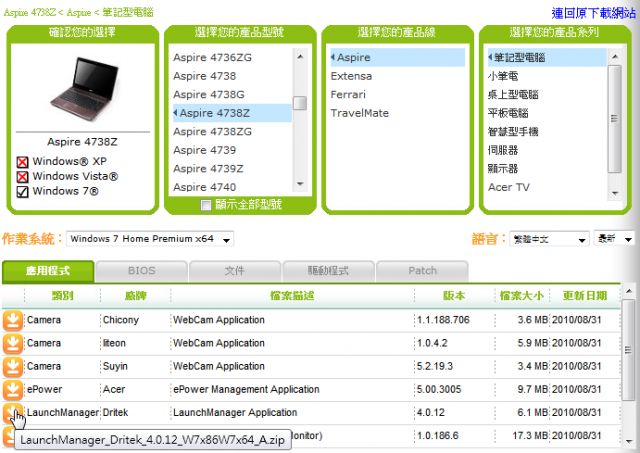Sort by the 類別 column header
This screenshot has width=640, height=453.
[x=62, y=295]
